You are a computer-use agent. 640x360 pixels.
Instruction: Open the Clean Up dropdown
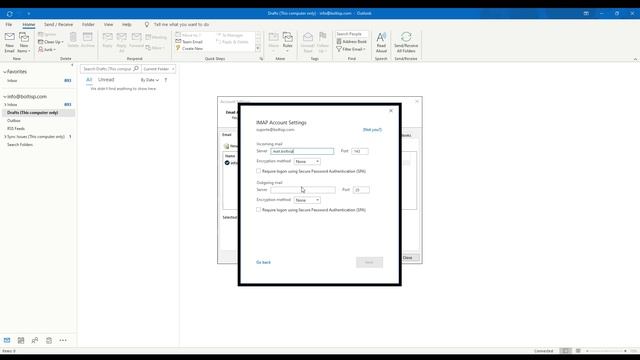[51, 42]
